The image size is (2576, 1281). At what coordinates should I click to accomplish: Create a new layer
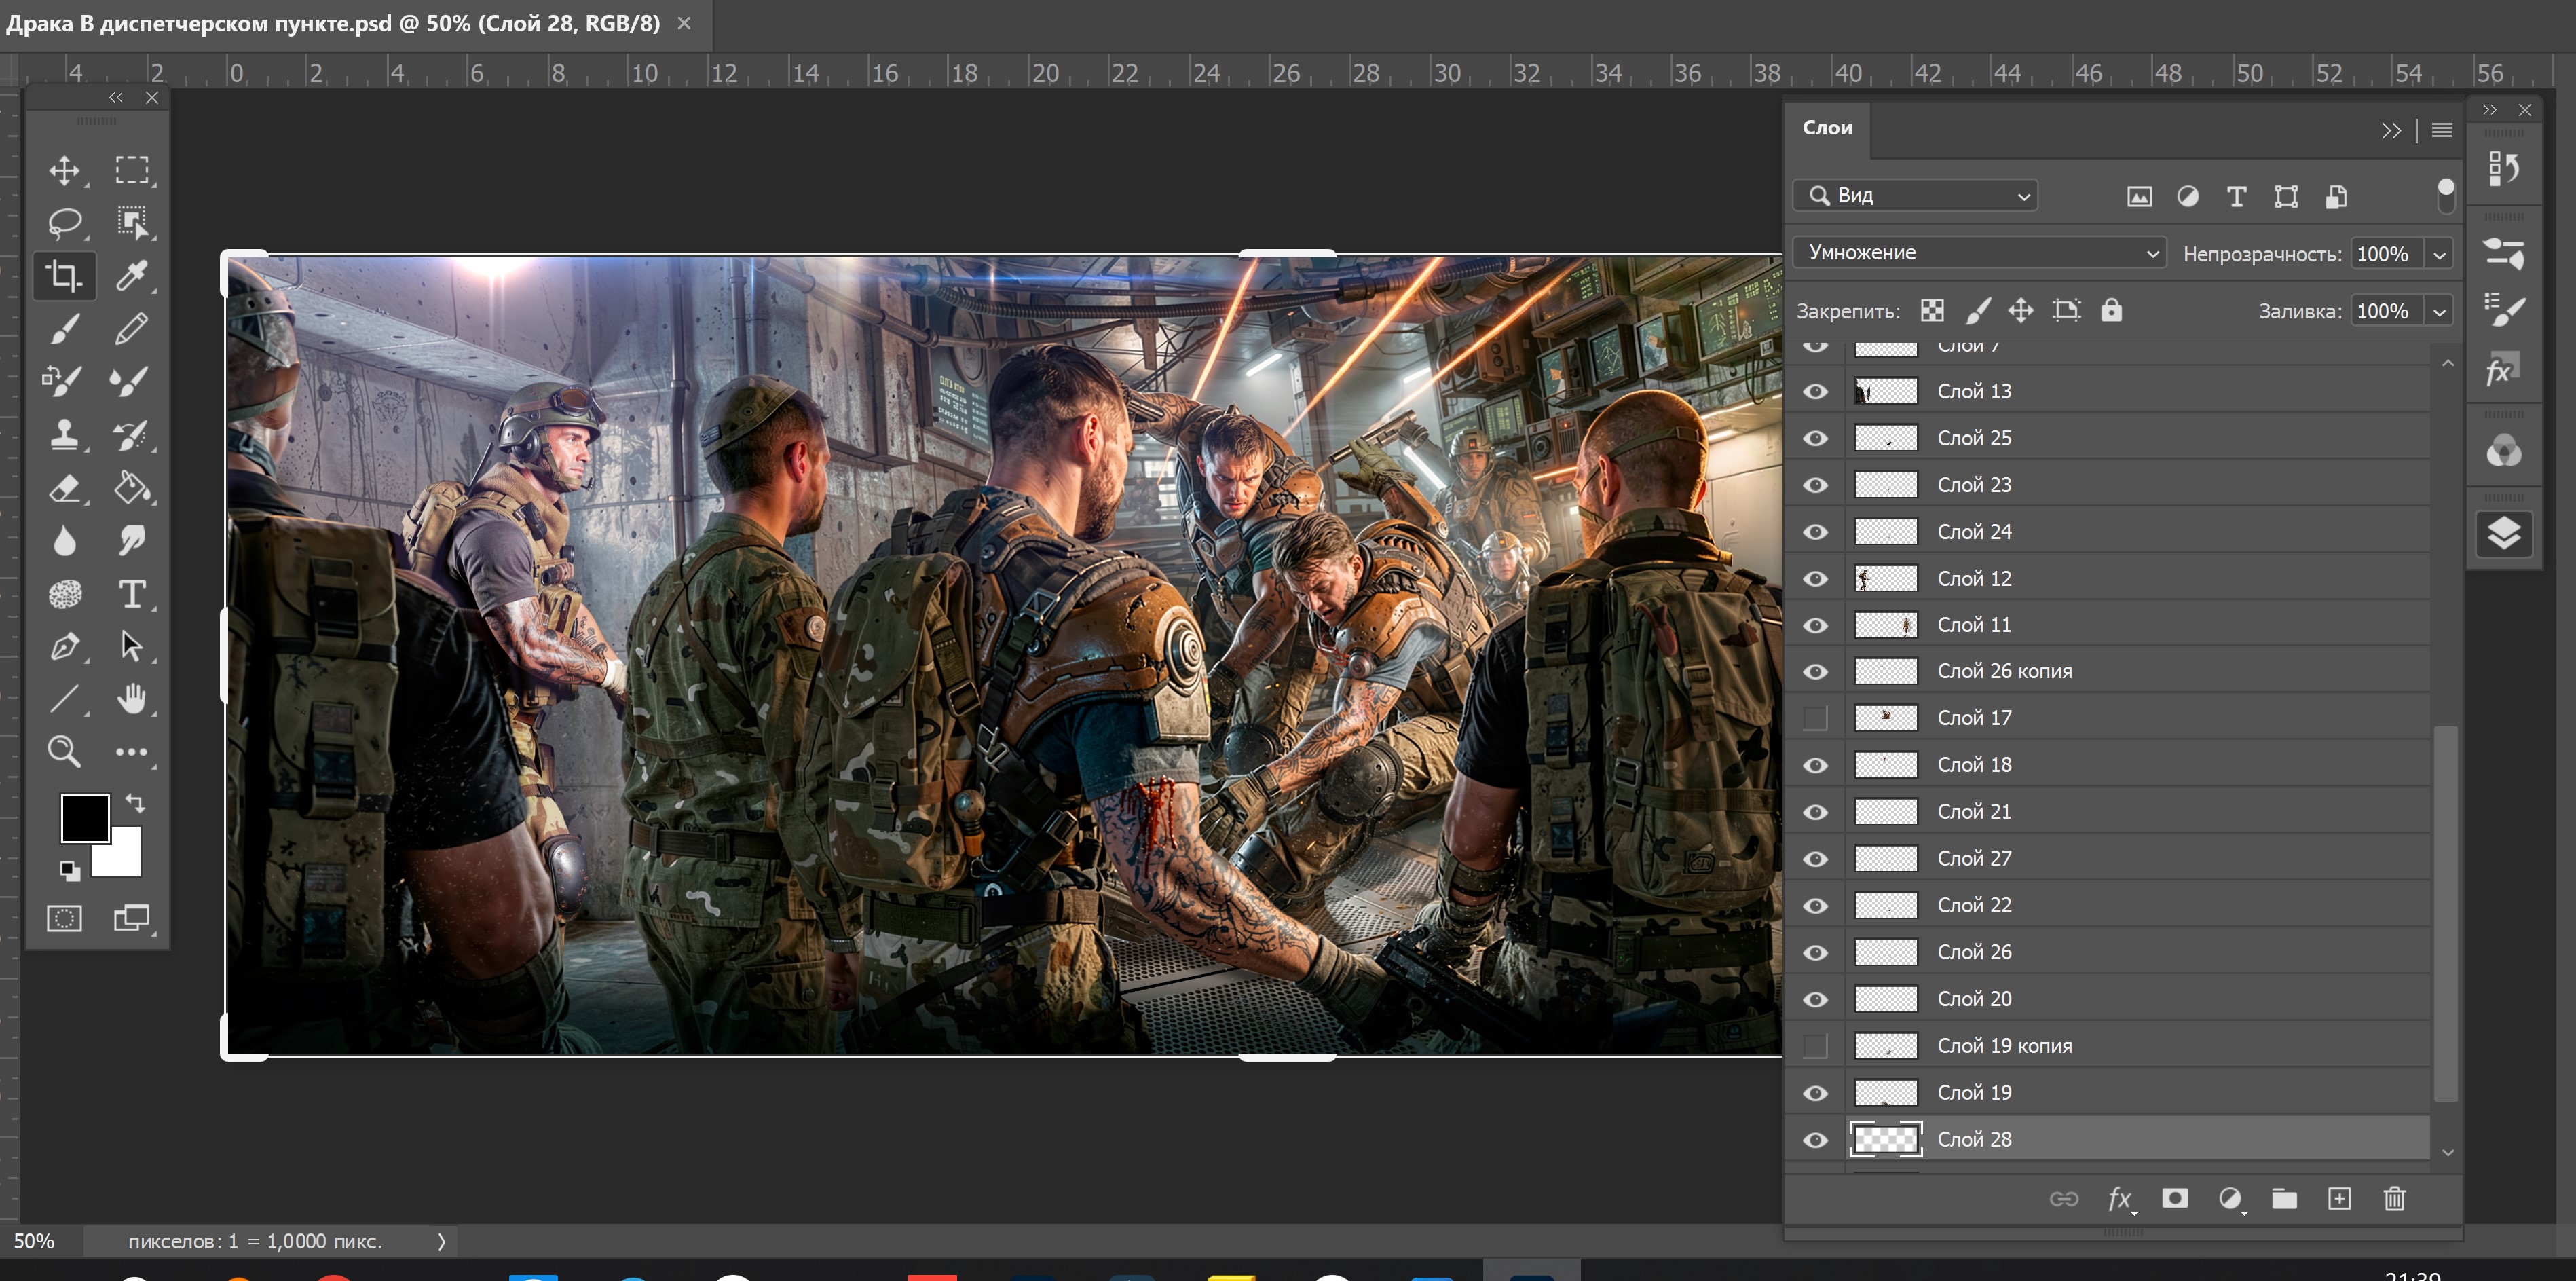tap(2339, 1198)
